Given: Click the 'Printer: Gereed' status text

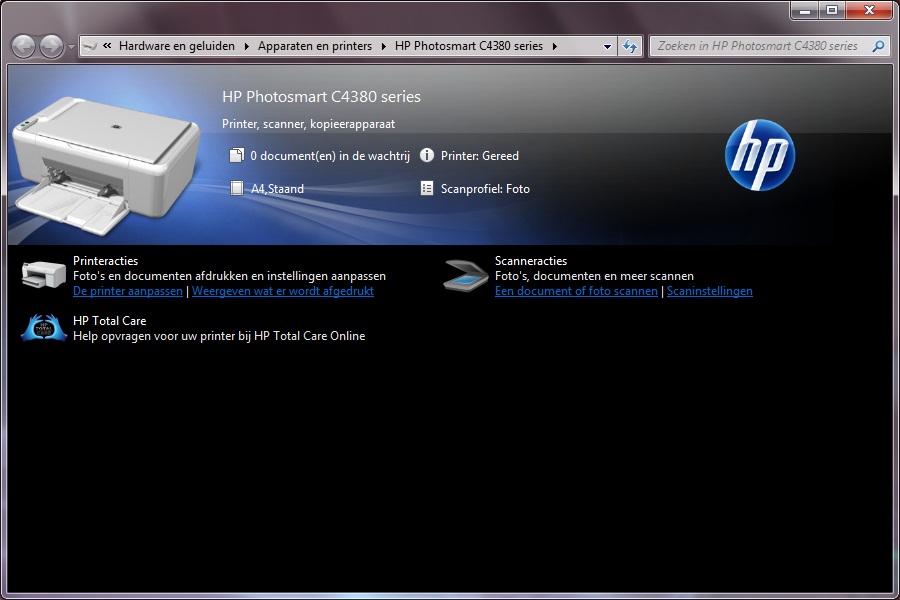Looking at the screenshot, I should [480, 156].
